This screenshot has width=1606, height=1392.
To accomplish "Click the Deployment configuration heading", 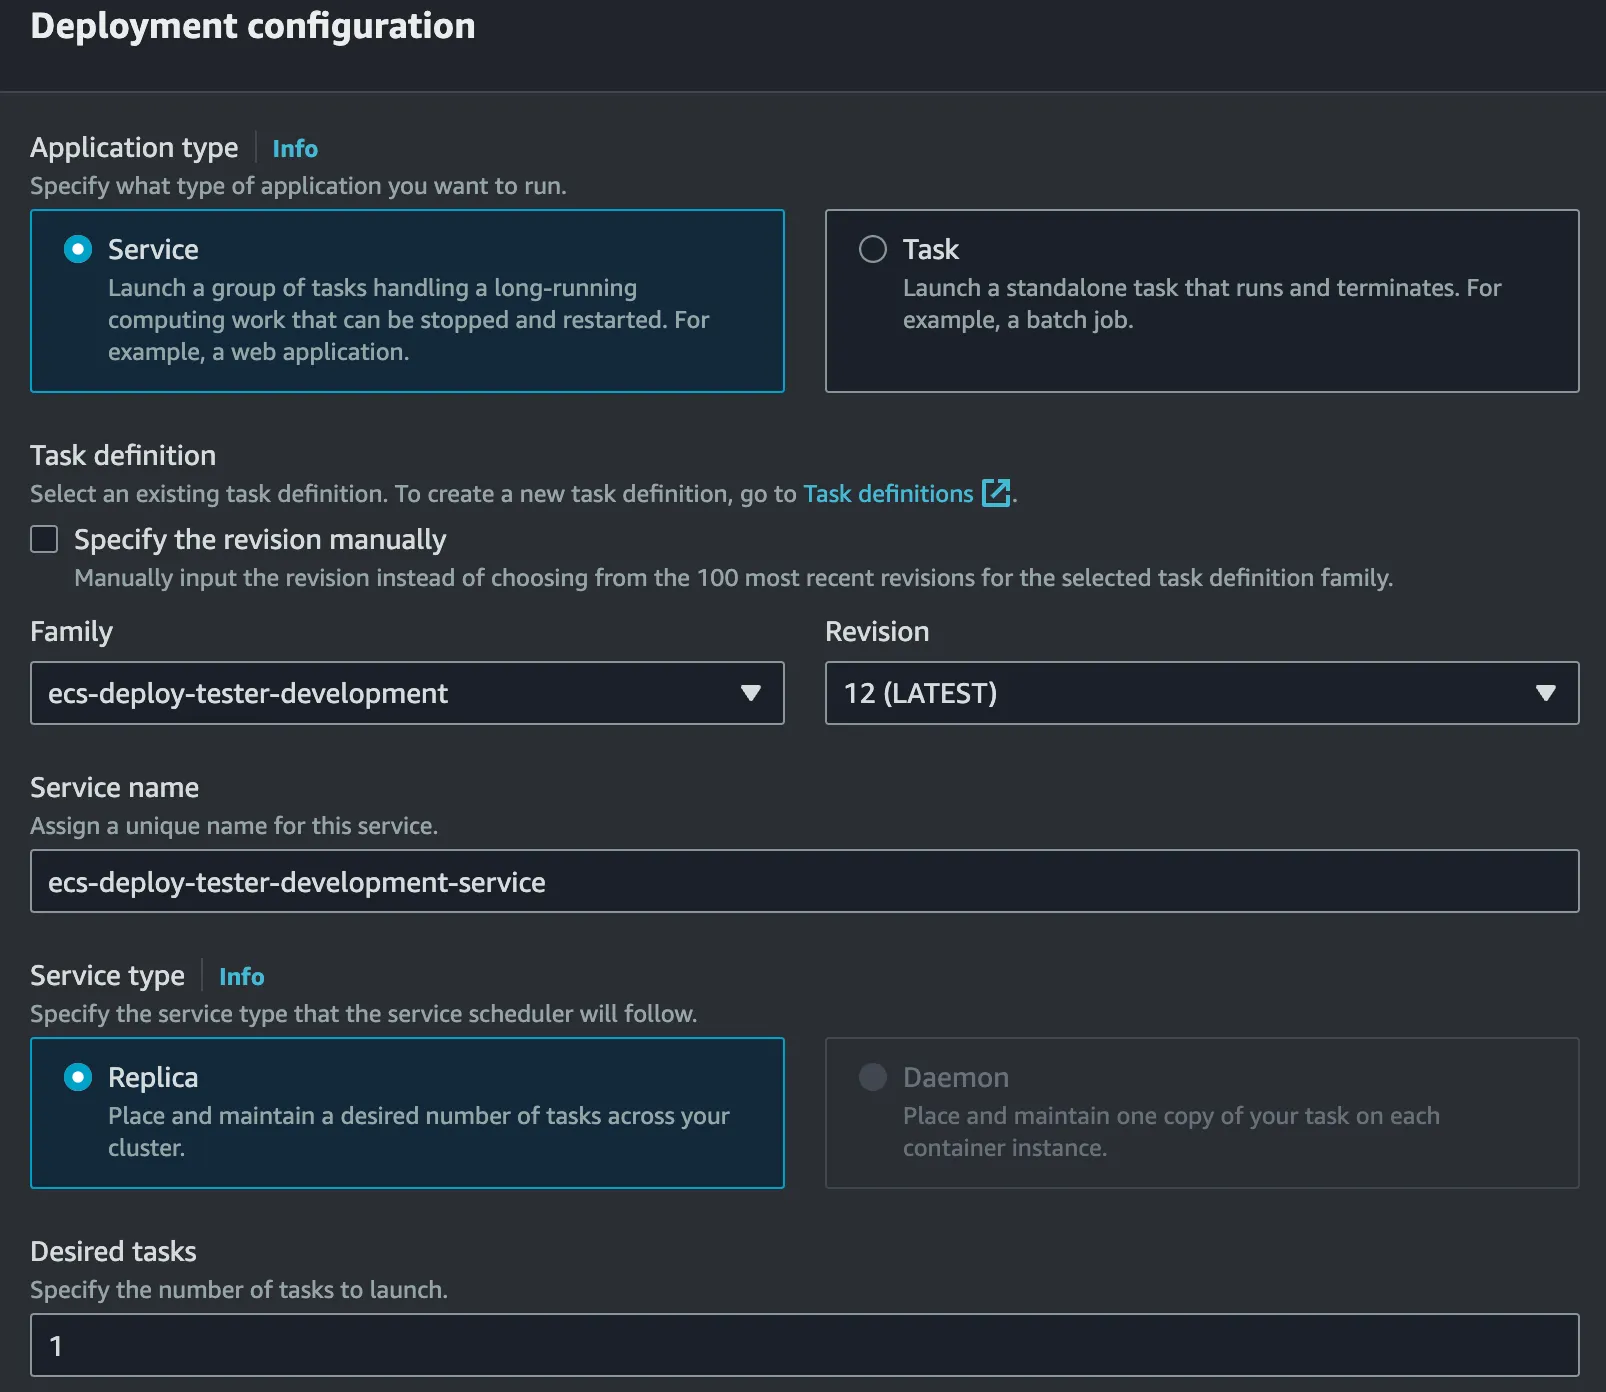I will point(253,26).
